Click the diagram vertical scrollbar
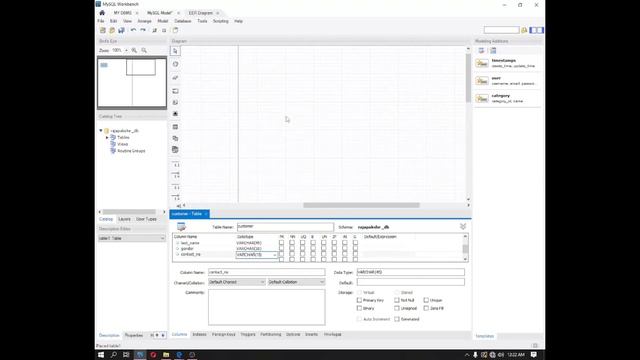Image resolution: width=640 pixels, height=360 pixels. click(x=468, y=78)
